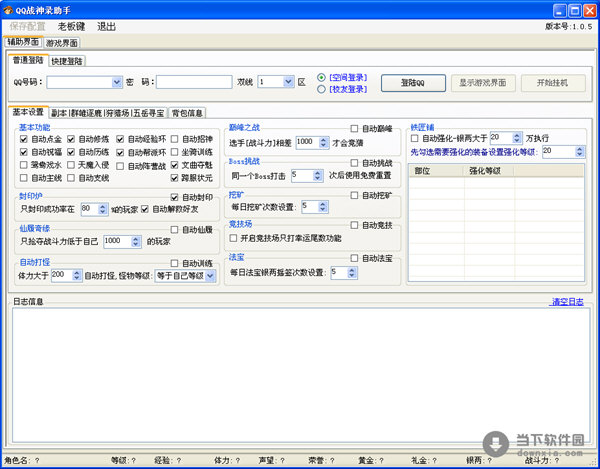Click the 开始挂机 button
Image resolution: width=600 pixels, height=469 pixels.
tap(553, 83)
